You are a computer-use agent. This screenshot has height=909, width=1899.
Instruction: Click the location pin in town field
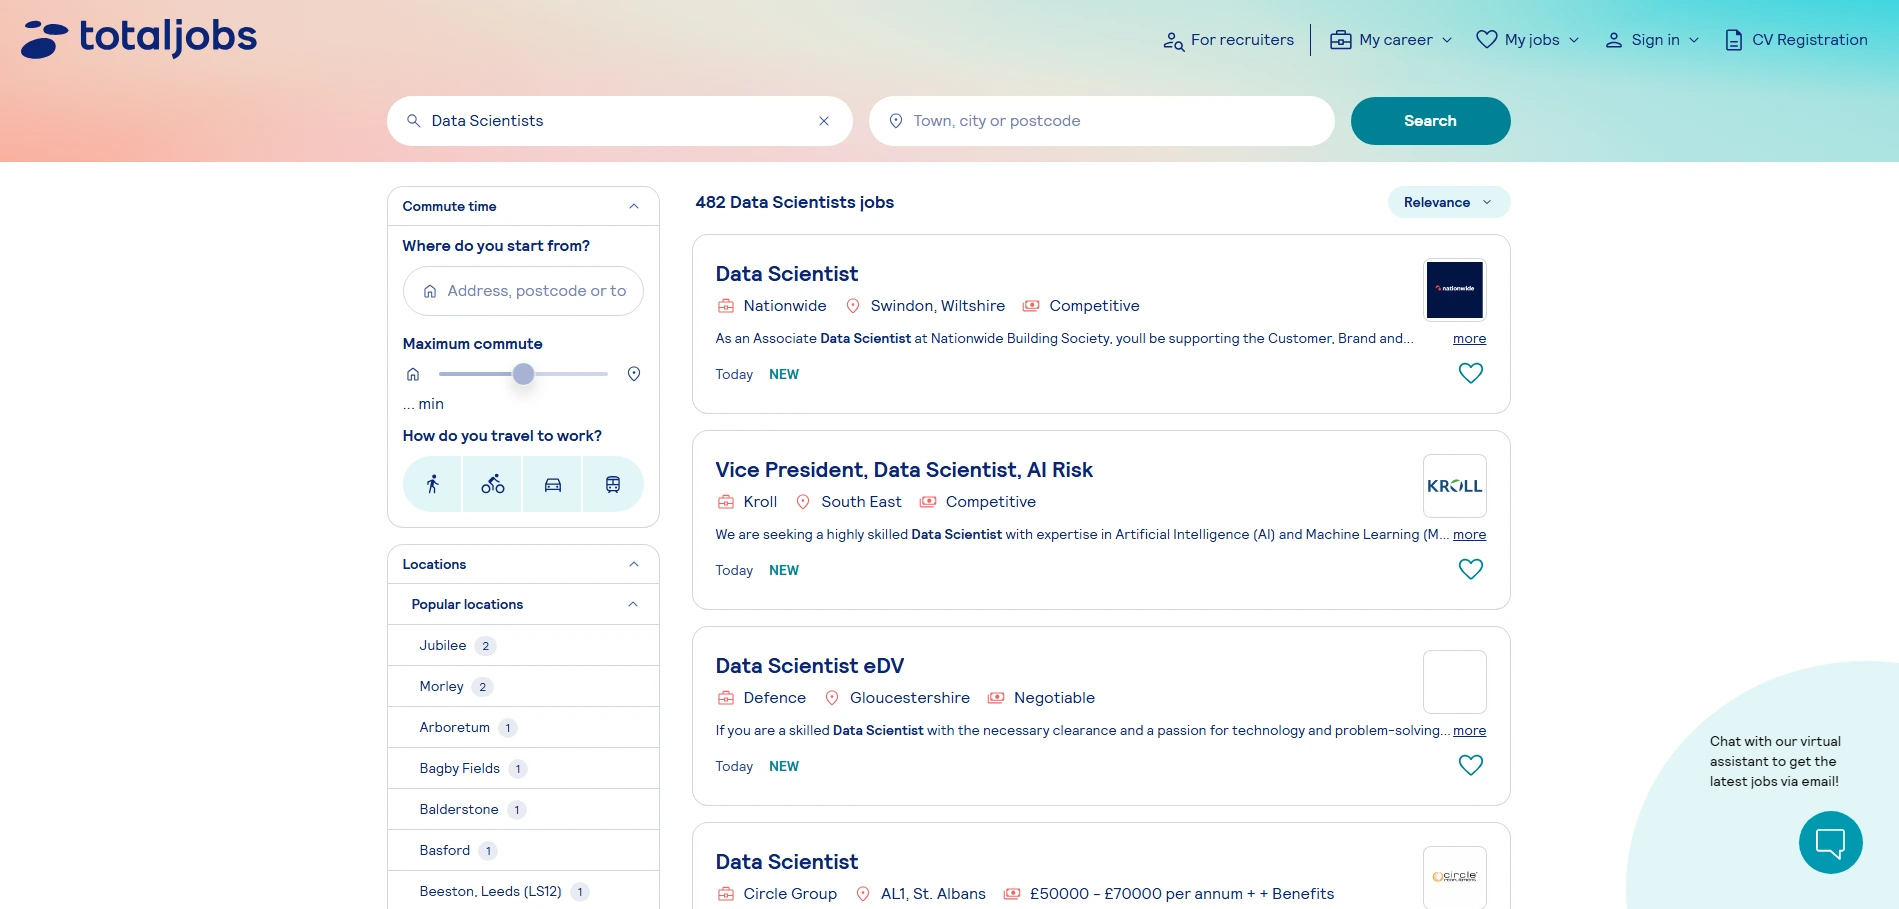pyautogui.click(x=896, y=121)
